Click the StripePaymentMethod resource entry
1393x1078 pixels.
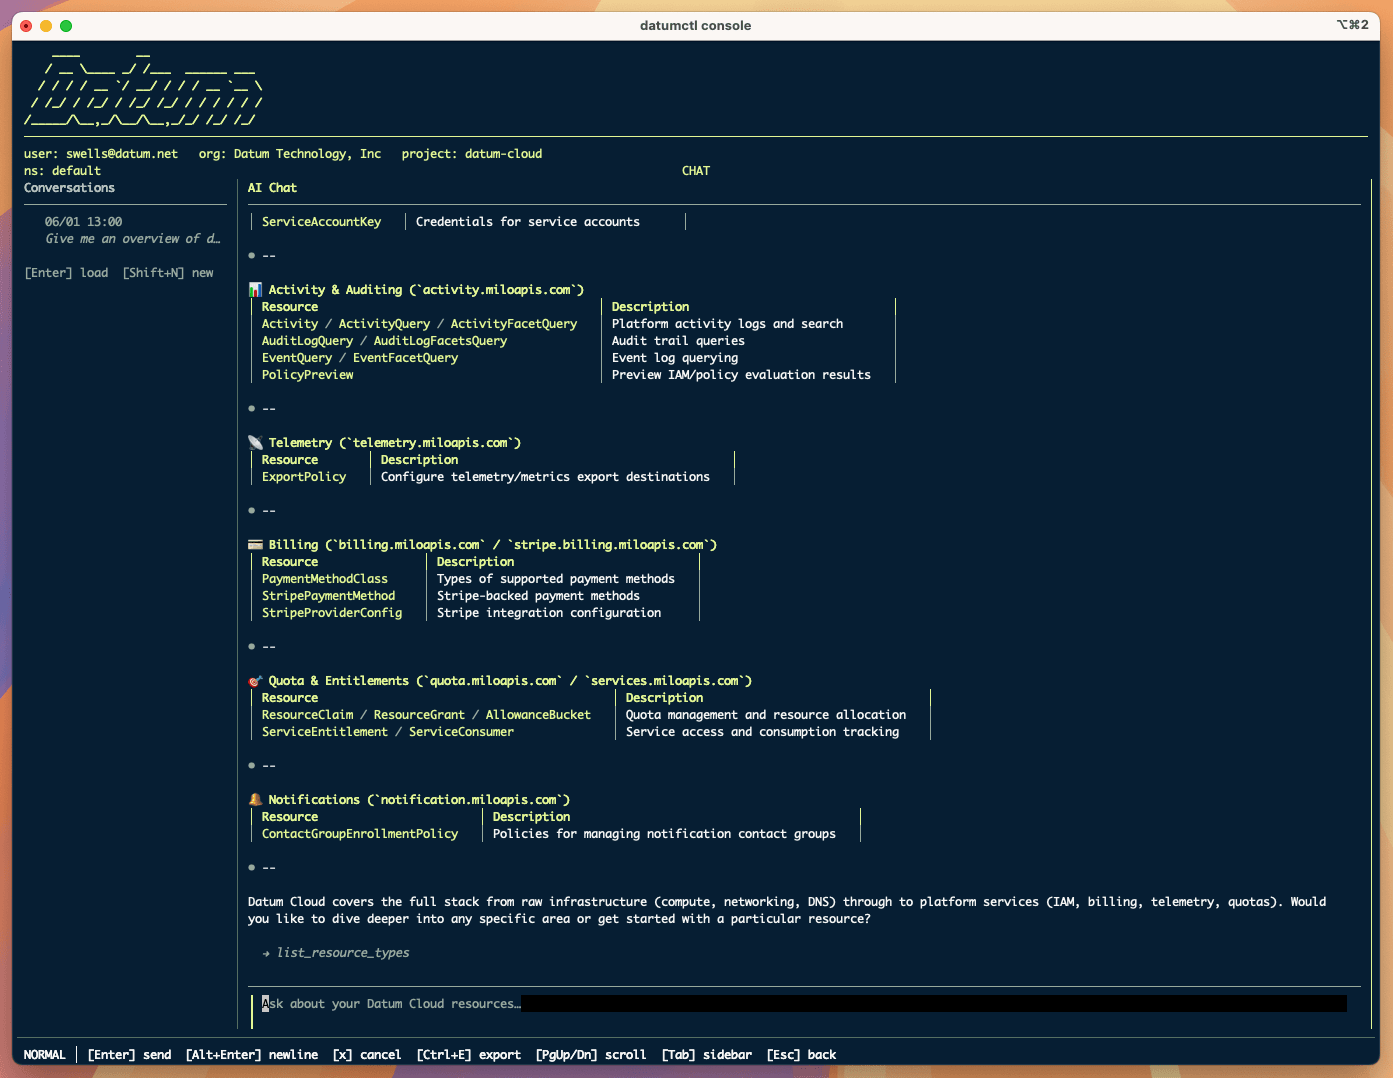pyautogui.click(x=328, y=596)
